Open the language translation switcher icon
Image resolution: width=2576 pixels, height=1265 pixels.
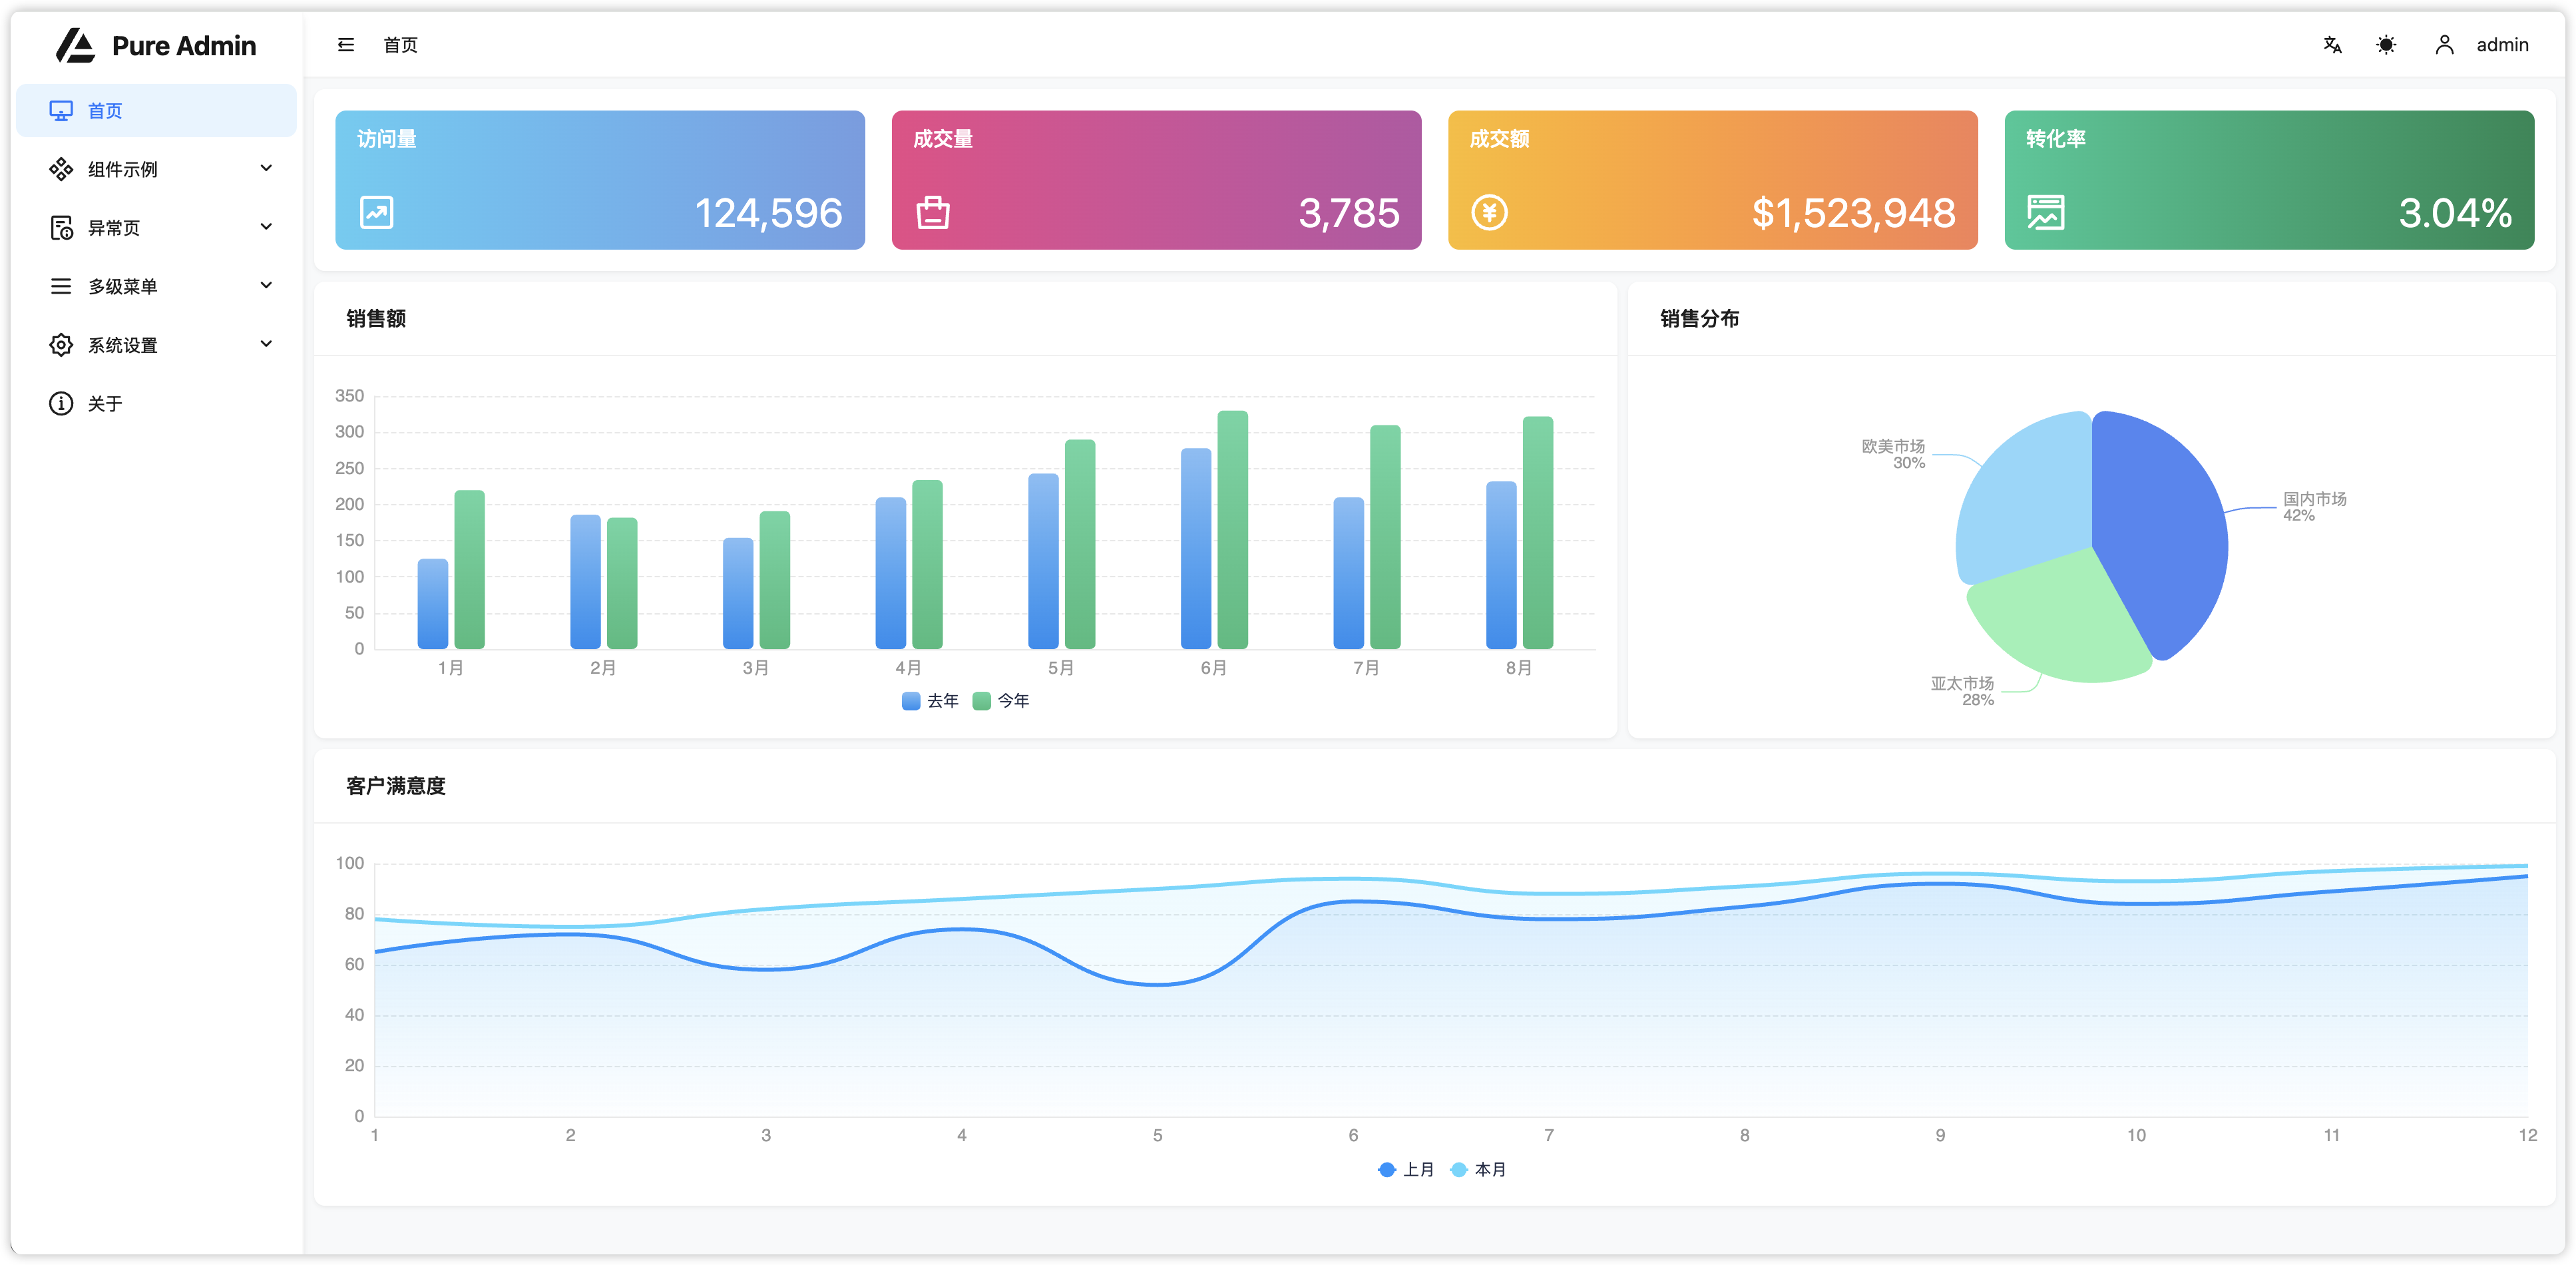point(2332,45)
